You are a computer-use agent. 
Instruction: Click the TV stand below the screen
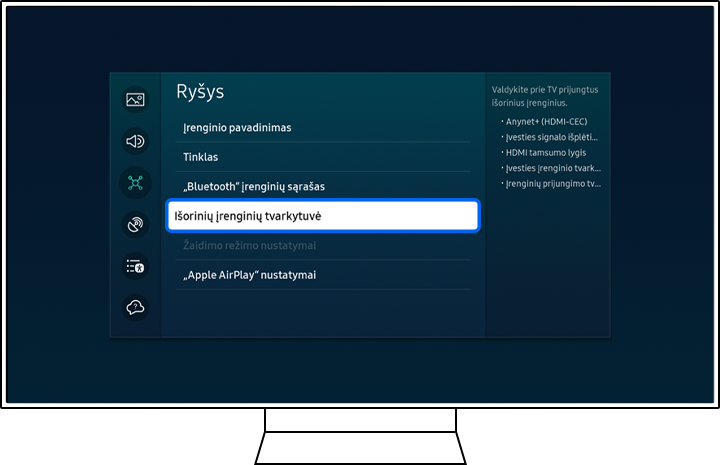[360, 440]
